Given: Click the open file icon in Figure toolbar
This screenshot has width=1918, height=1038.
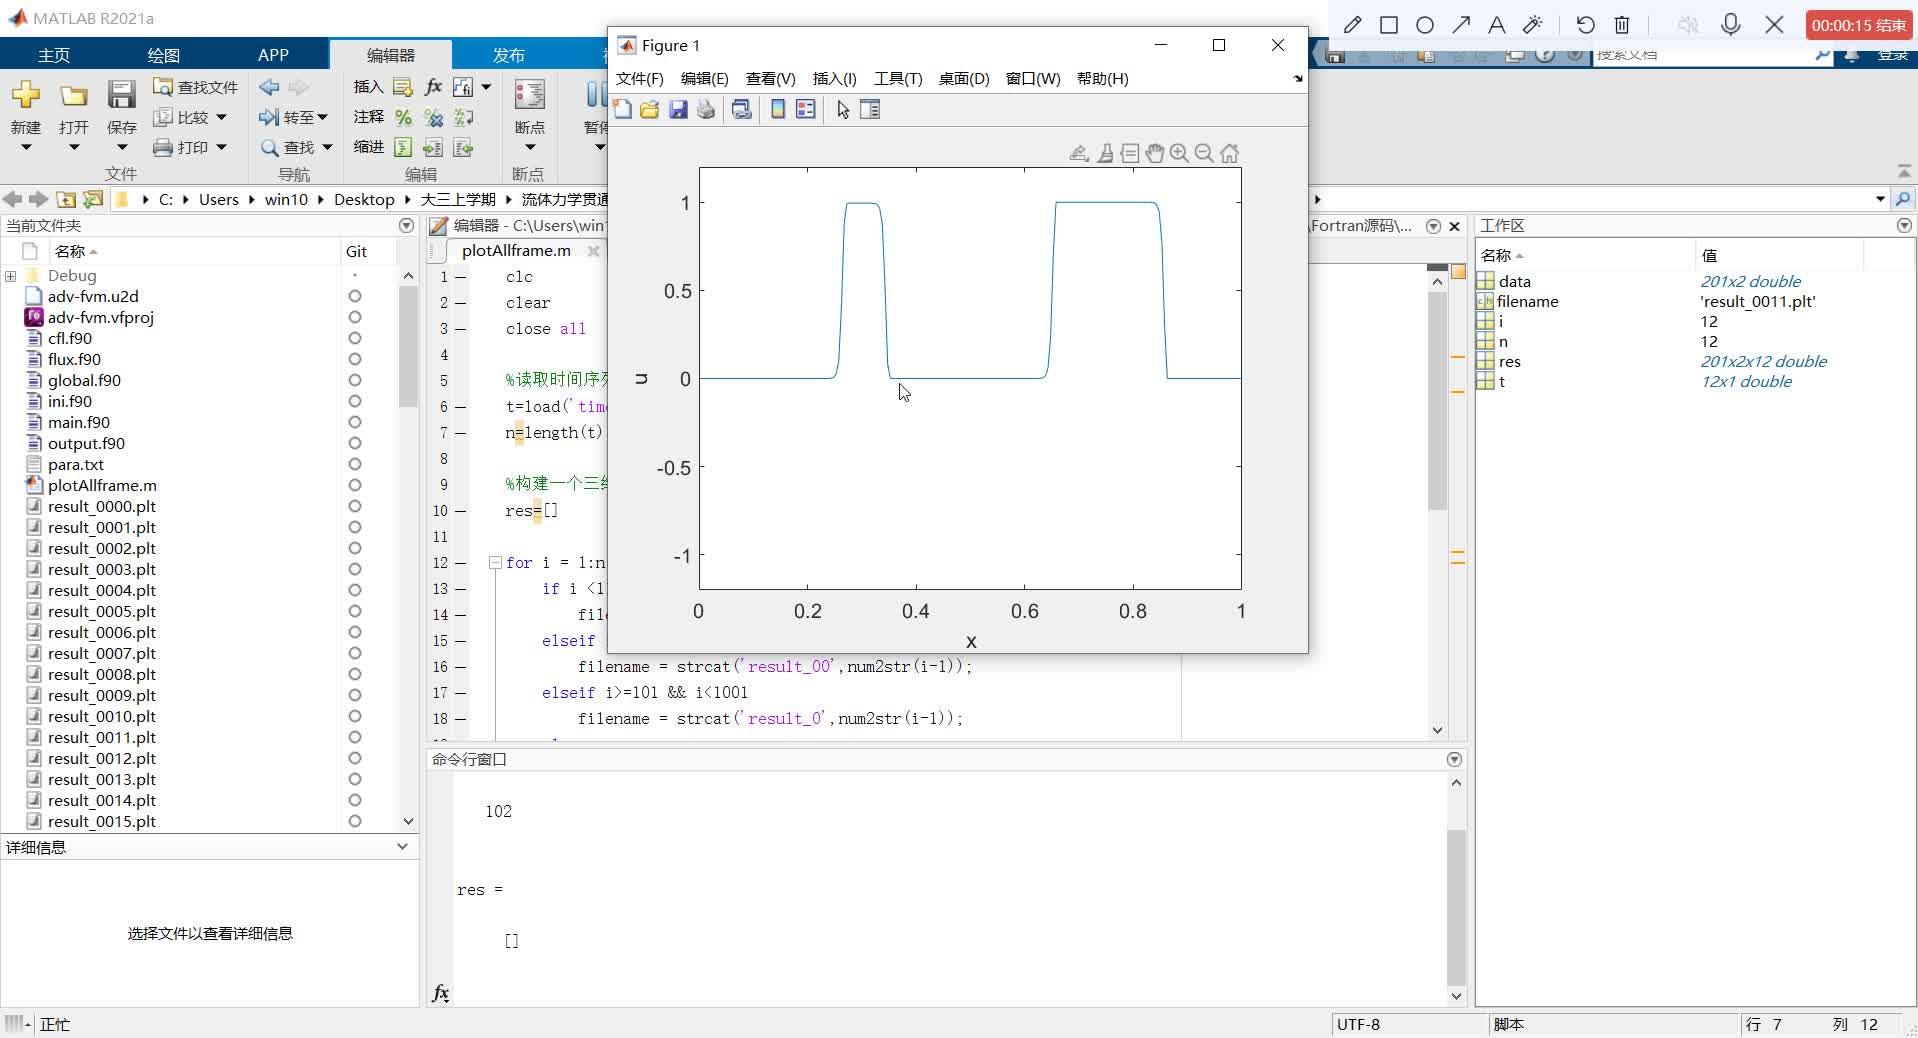Looking at the screenshot, I should click(650, 110).
